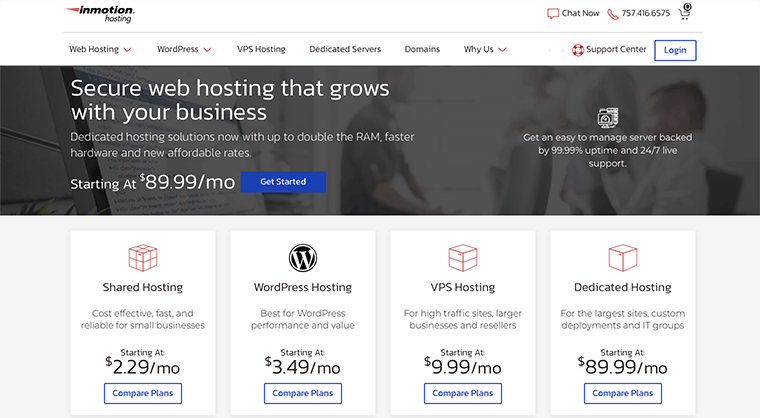Click the Cost effective, fast, and reliable description
This screenshot has width=760, height=418.
click(142, 319)
